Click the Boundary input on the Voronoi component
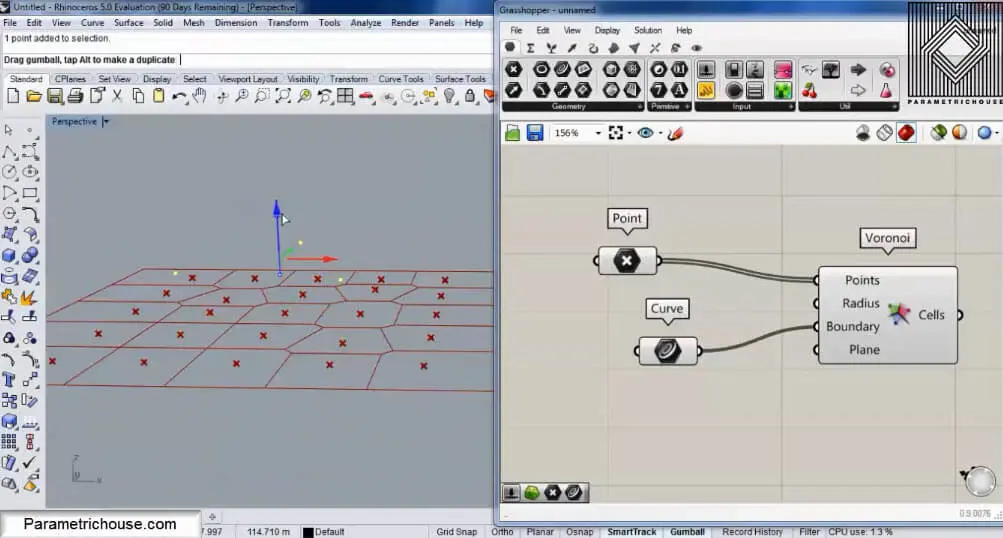This screenshot has width=1003, height=538. (852, 326)
